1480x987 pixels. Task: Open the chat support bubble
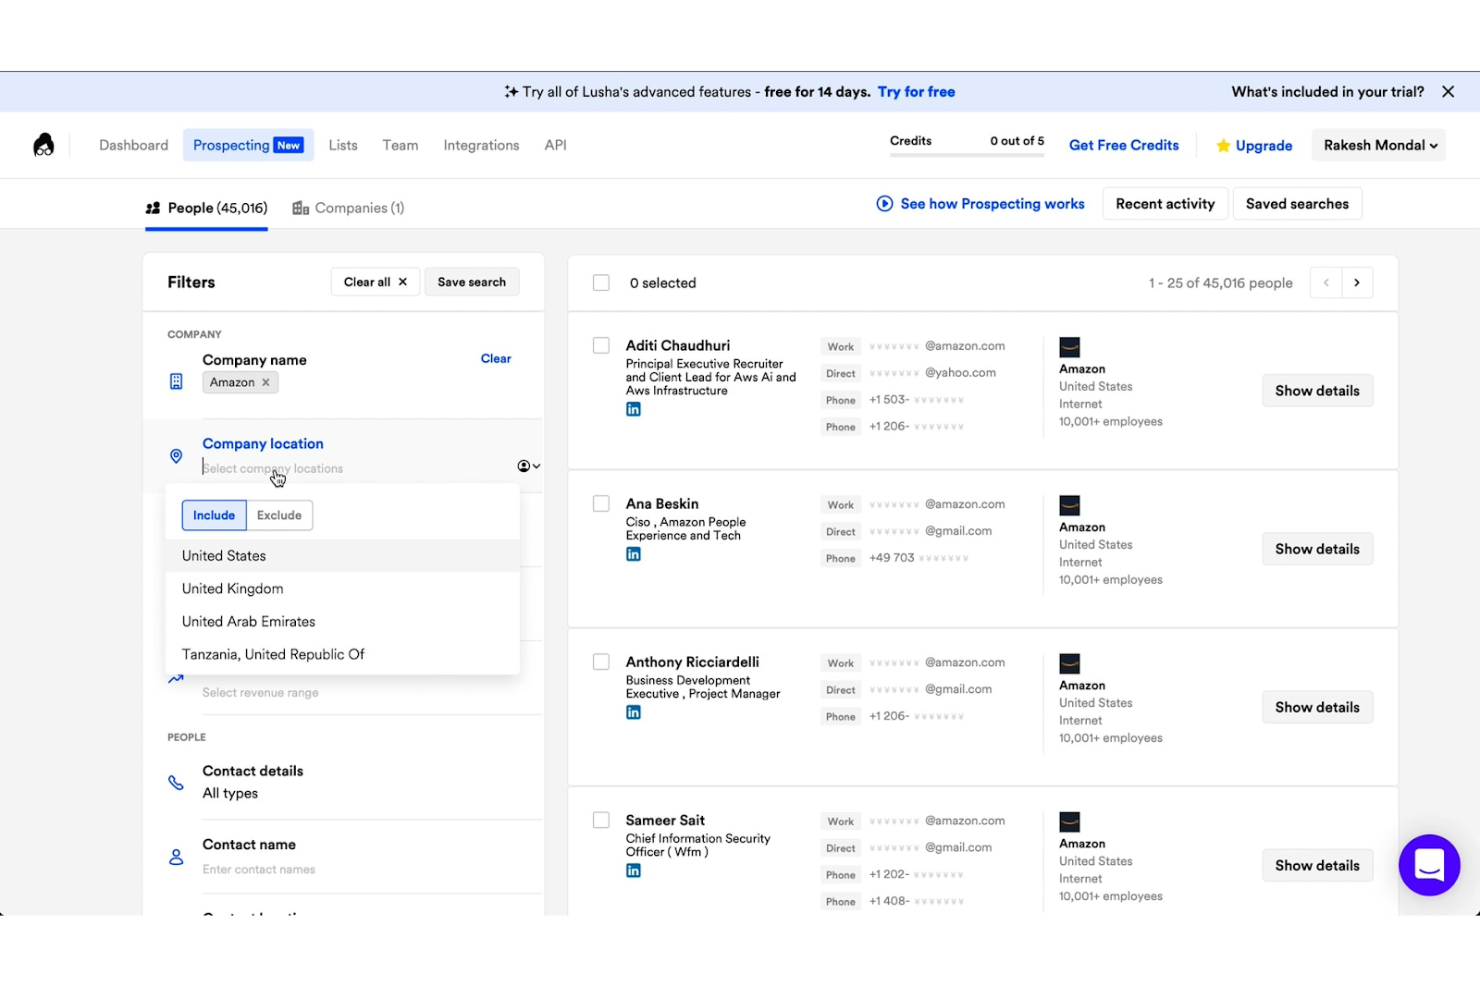click(1429, 865)
